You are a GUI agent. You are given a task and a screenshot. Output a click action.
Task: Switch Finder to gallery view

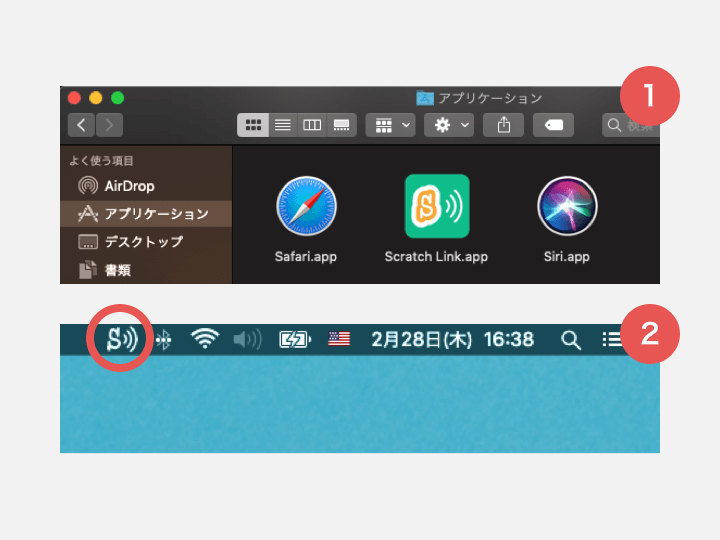coord(342,125)
